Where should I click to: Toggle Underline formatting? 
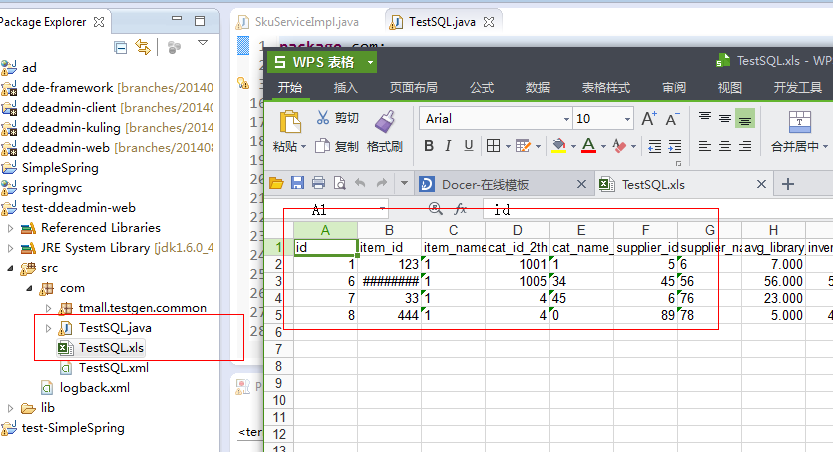(x=471, y=146)
